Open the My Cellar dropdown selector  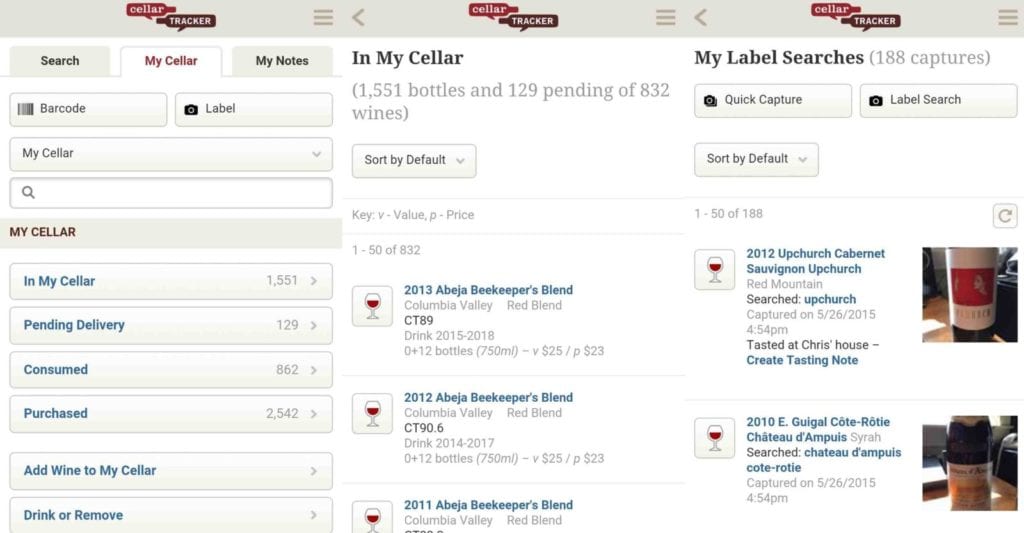pyautogui.click(x=171, y=154)
